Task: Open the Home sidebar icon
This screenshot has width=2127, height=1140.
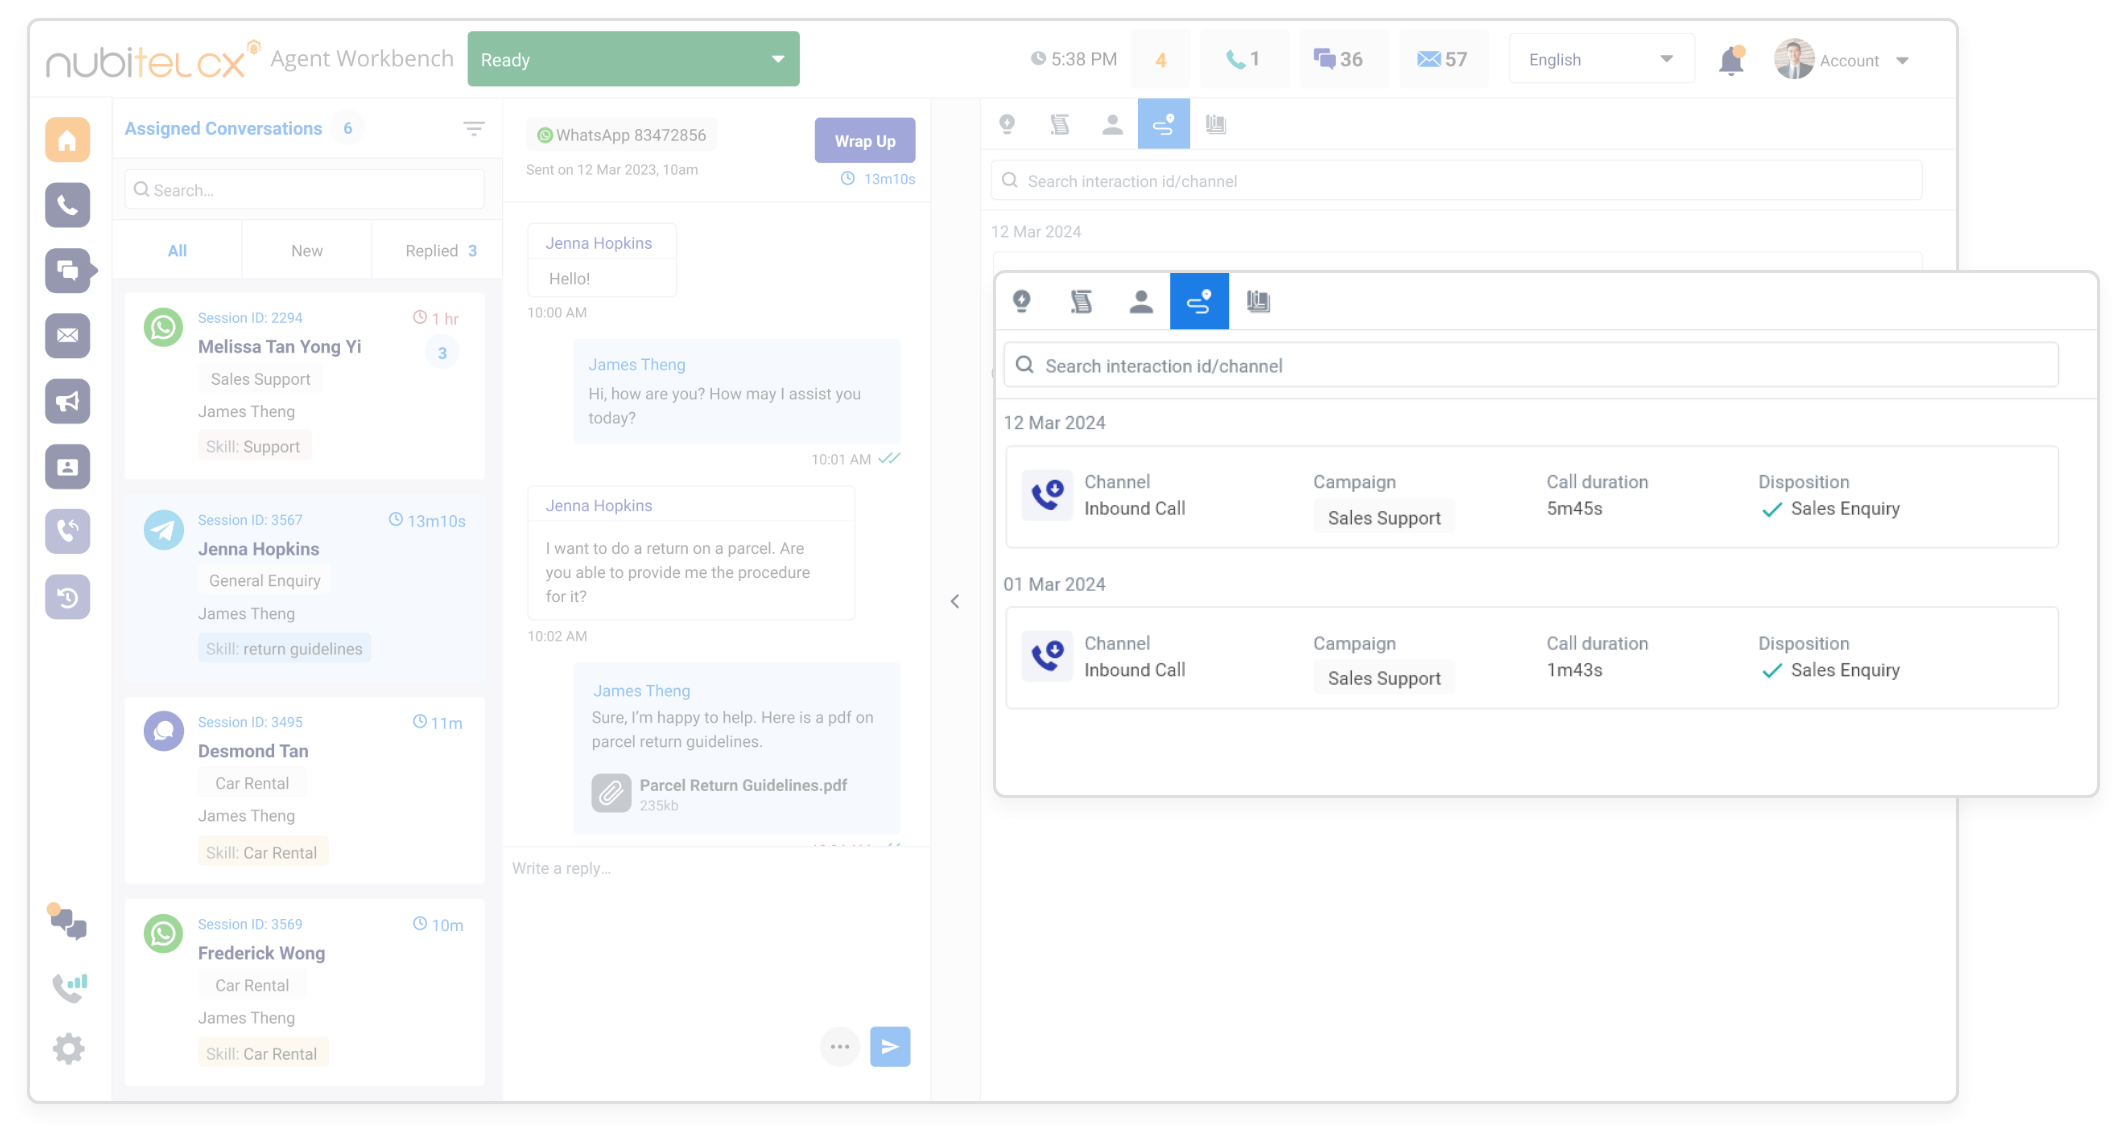Action: [67, 140]
